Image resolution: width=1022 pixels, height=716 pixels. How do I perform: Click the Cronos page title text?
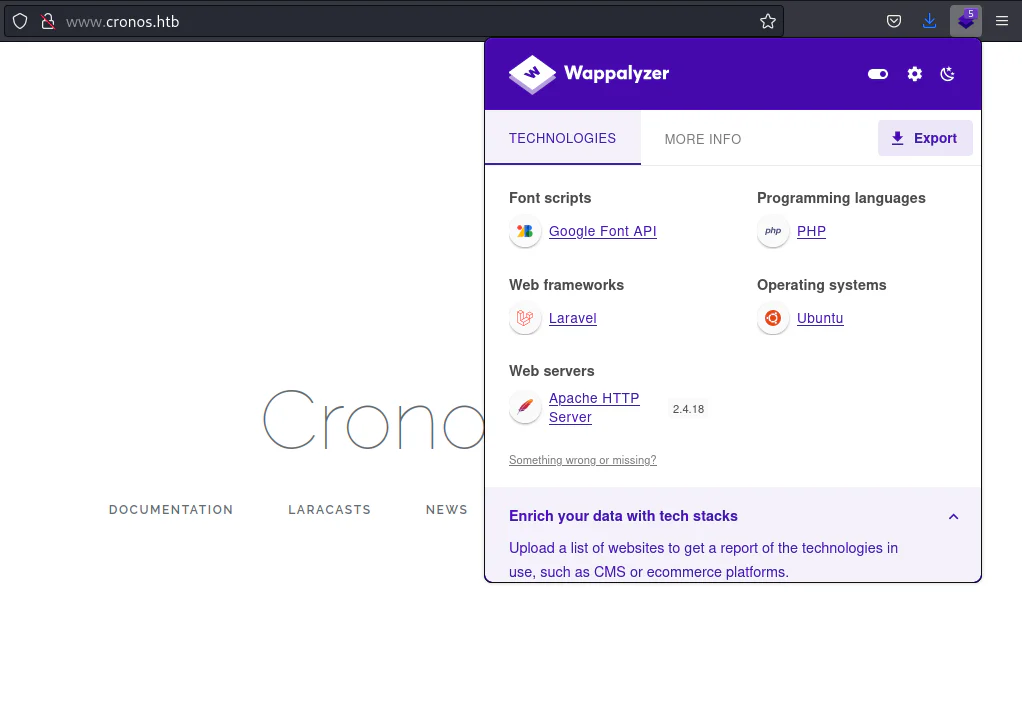click(373, 420)
